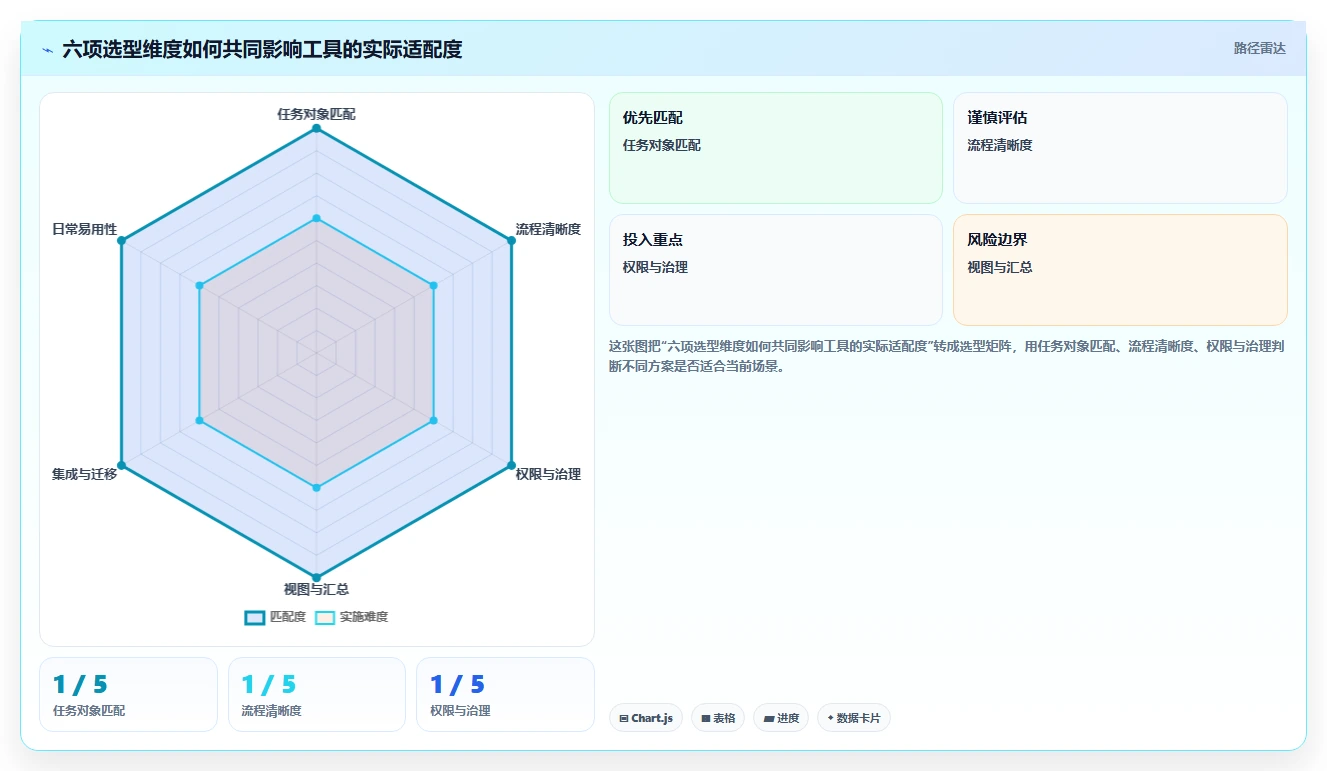Open the 谨慎评估 card

[x=1120, y=148]
